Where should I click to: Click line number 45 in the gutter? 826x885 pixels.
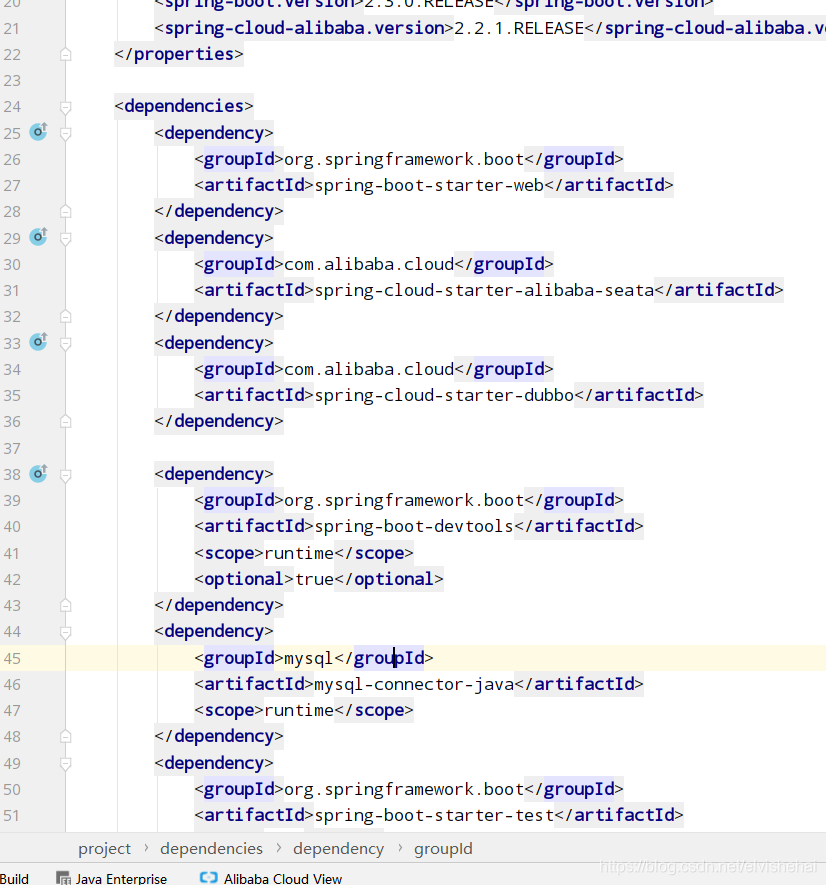coord(12,659)
